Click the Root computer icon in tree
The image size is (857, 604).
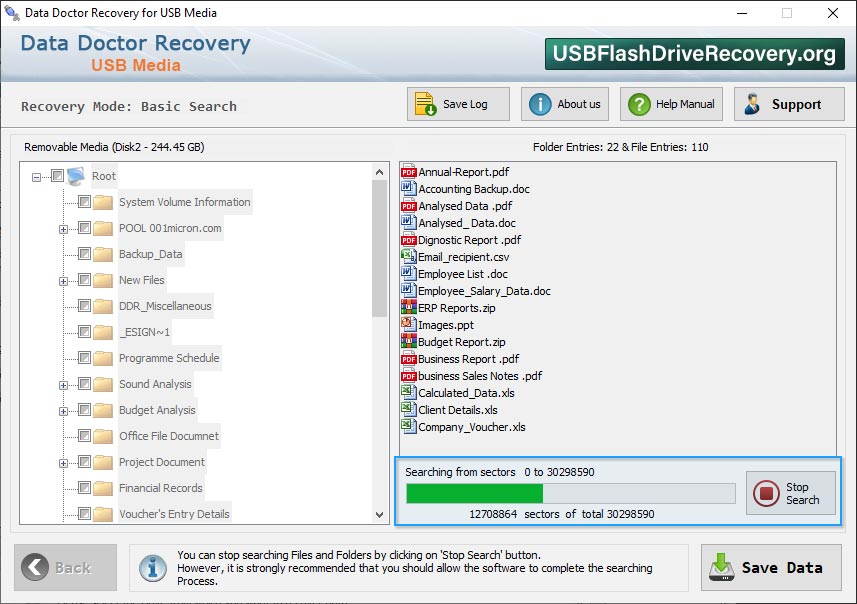point(77,176)
